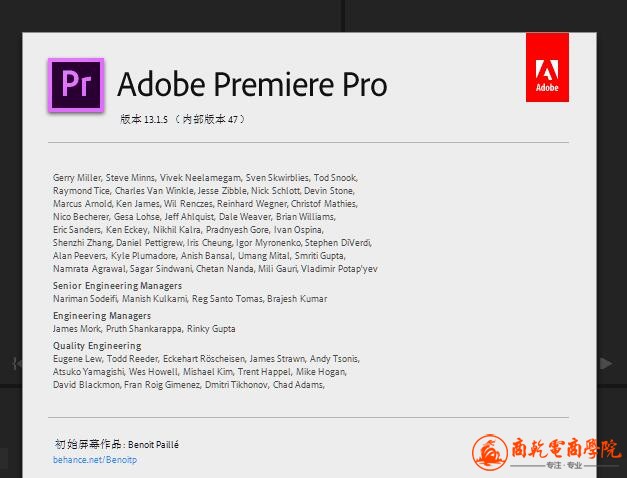Viewport: 627px width, 478px height.
Task: Click the red Adobe logo badge
Action: 547,68
